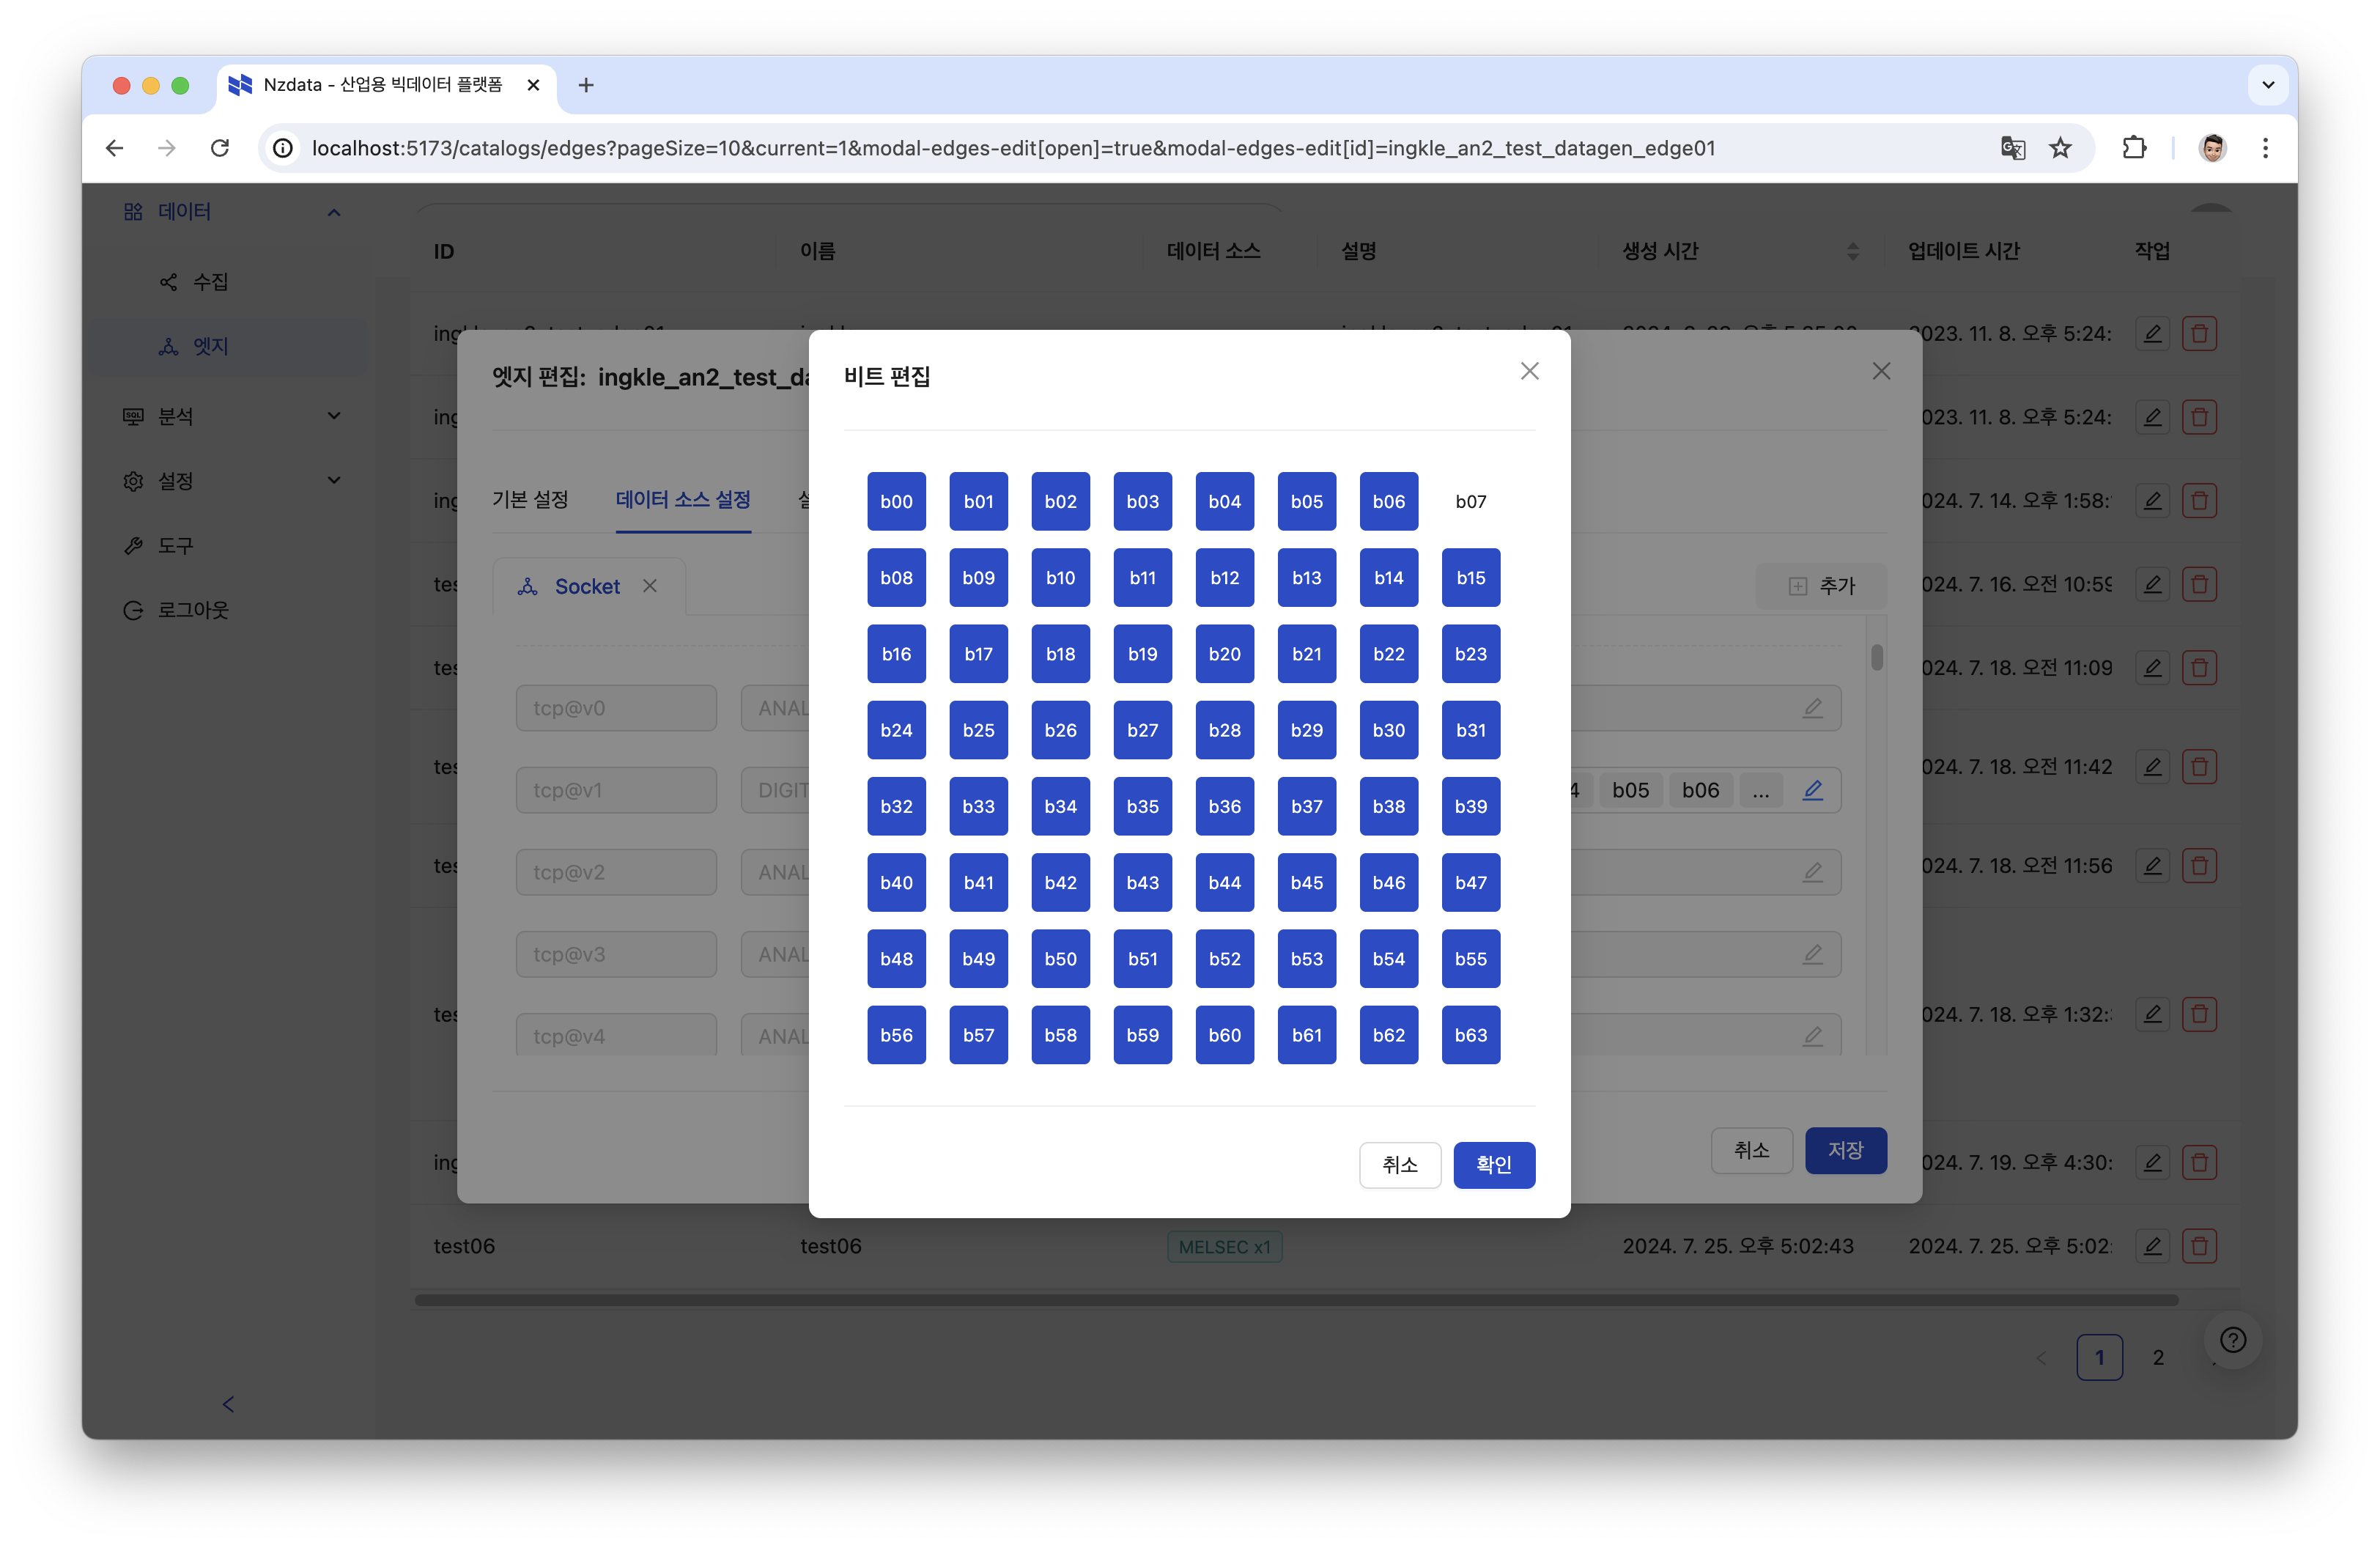This screenshot has height=1548, width=2380.
Task: Toggle bit b27
Action: 1142,730
